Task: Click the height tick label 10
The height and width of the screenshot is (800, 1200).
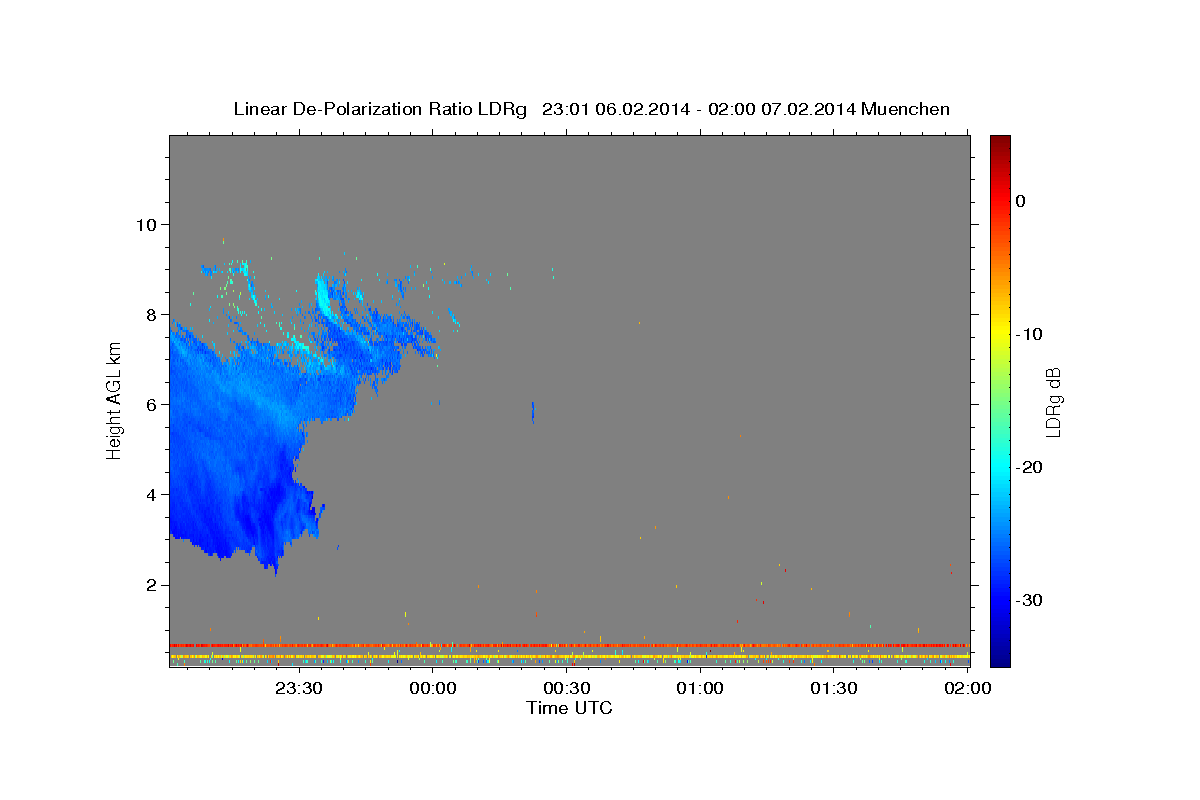Action: (x=145, y=224)
